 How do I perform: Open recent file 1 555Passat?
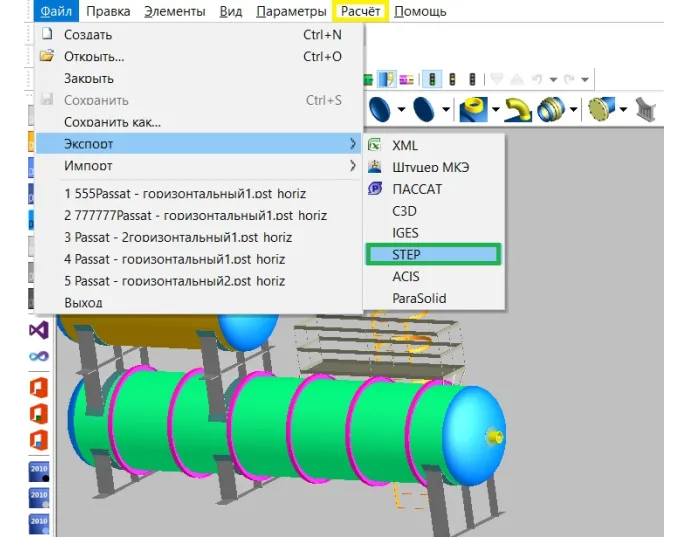click(x=184, y=193)
